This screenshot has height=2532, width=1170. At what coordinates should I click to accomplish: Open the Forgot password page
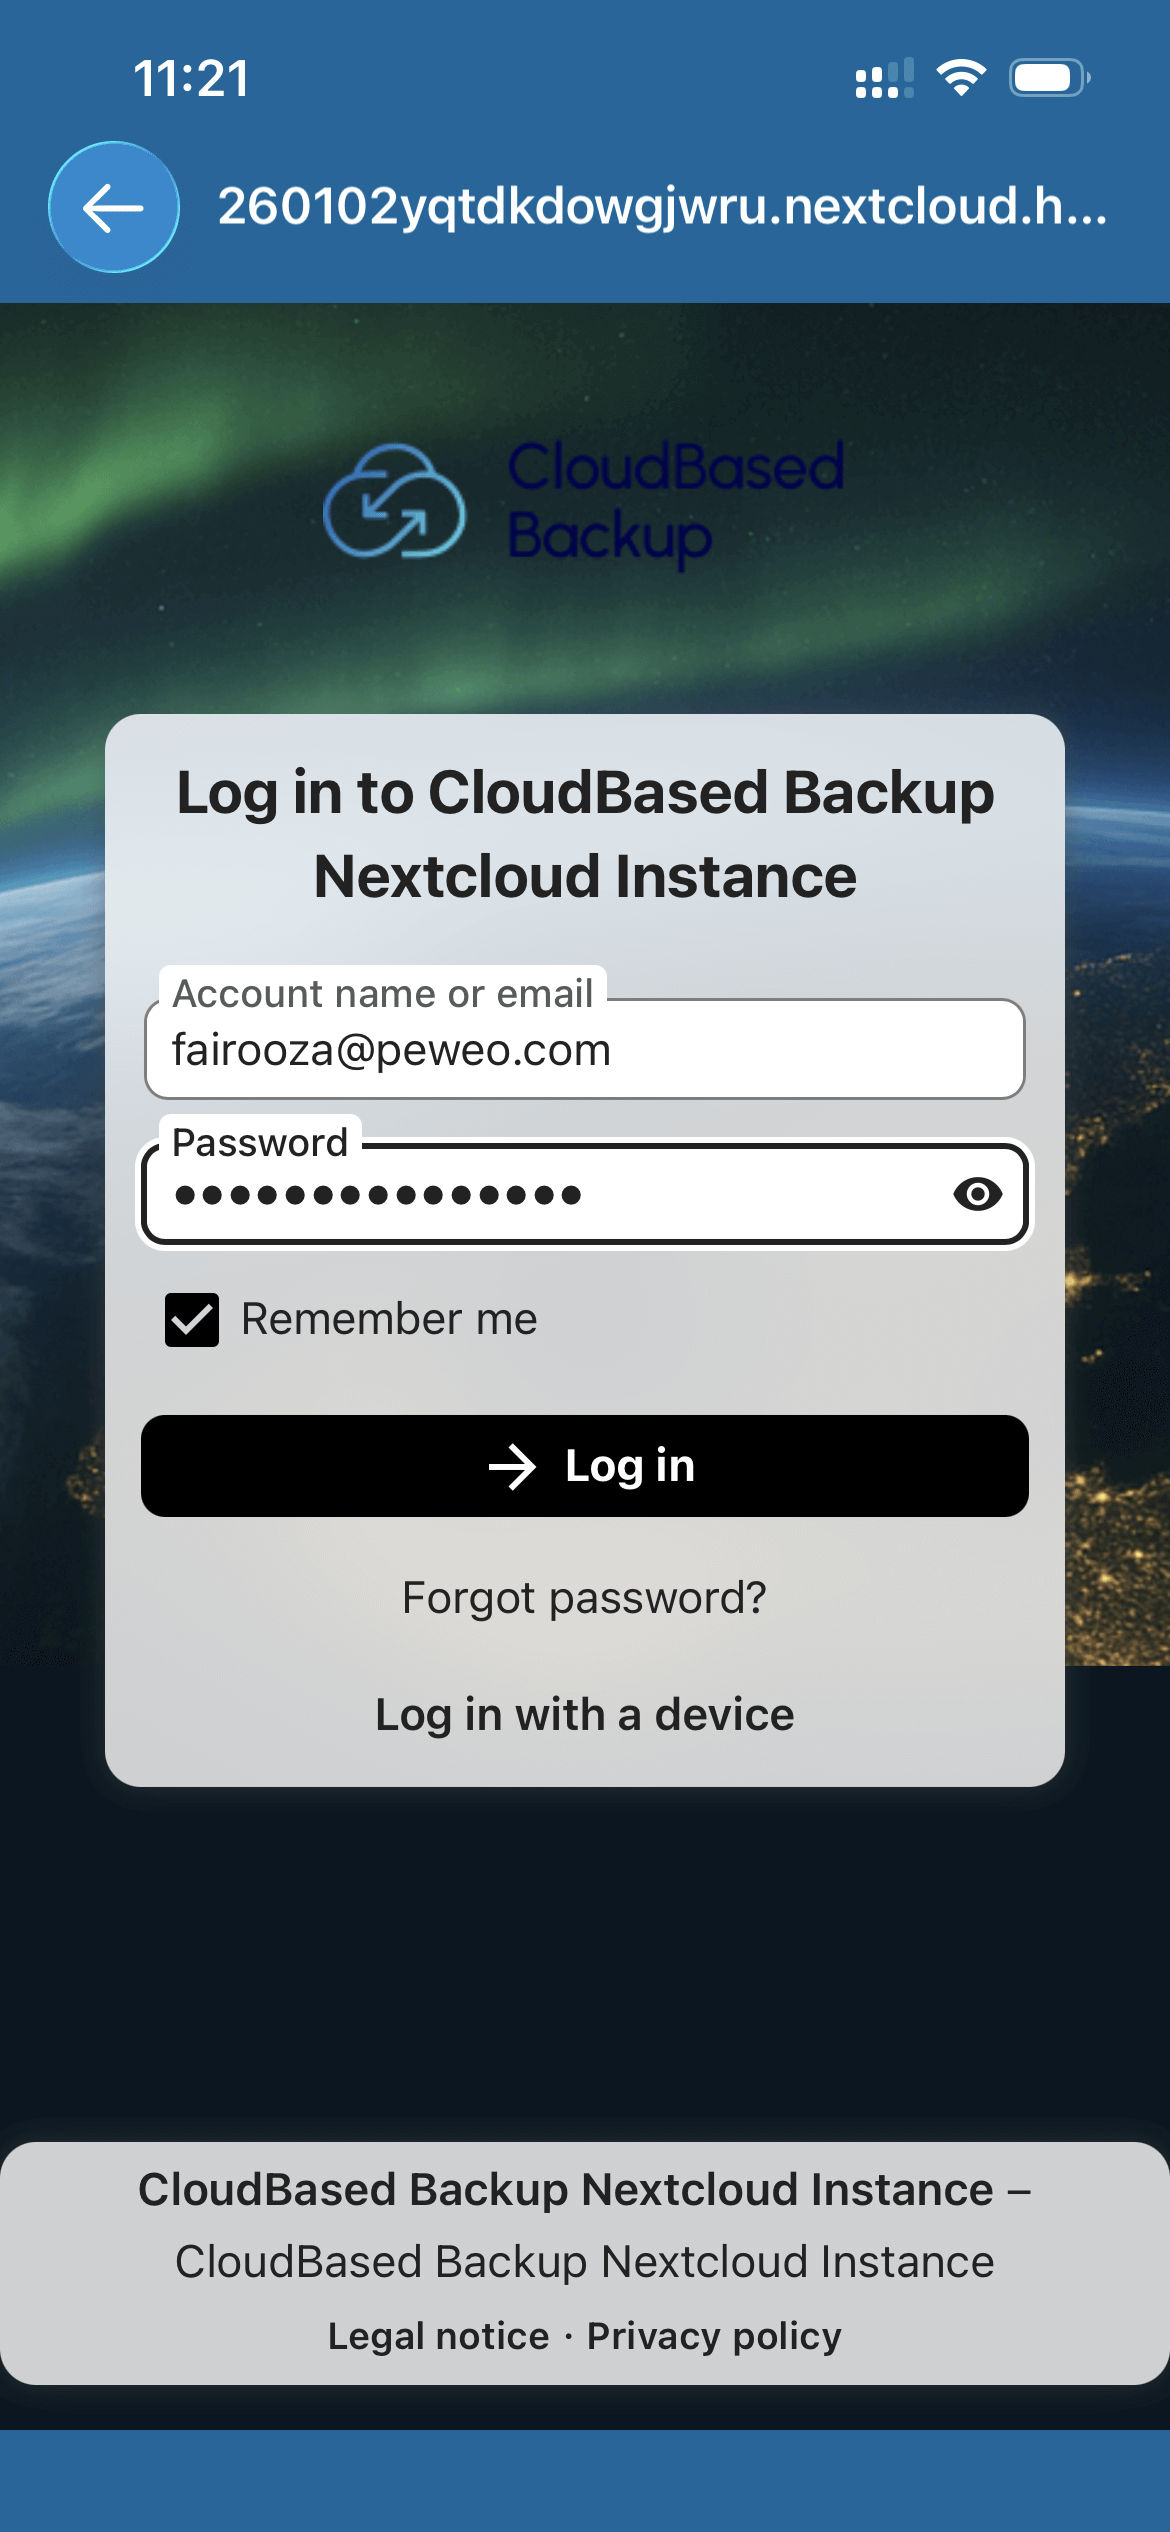click(x=585, y=1597)
